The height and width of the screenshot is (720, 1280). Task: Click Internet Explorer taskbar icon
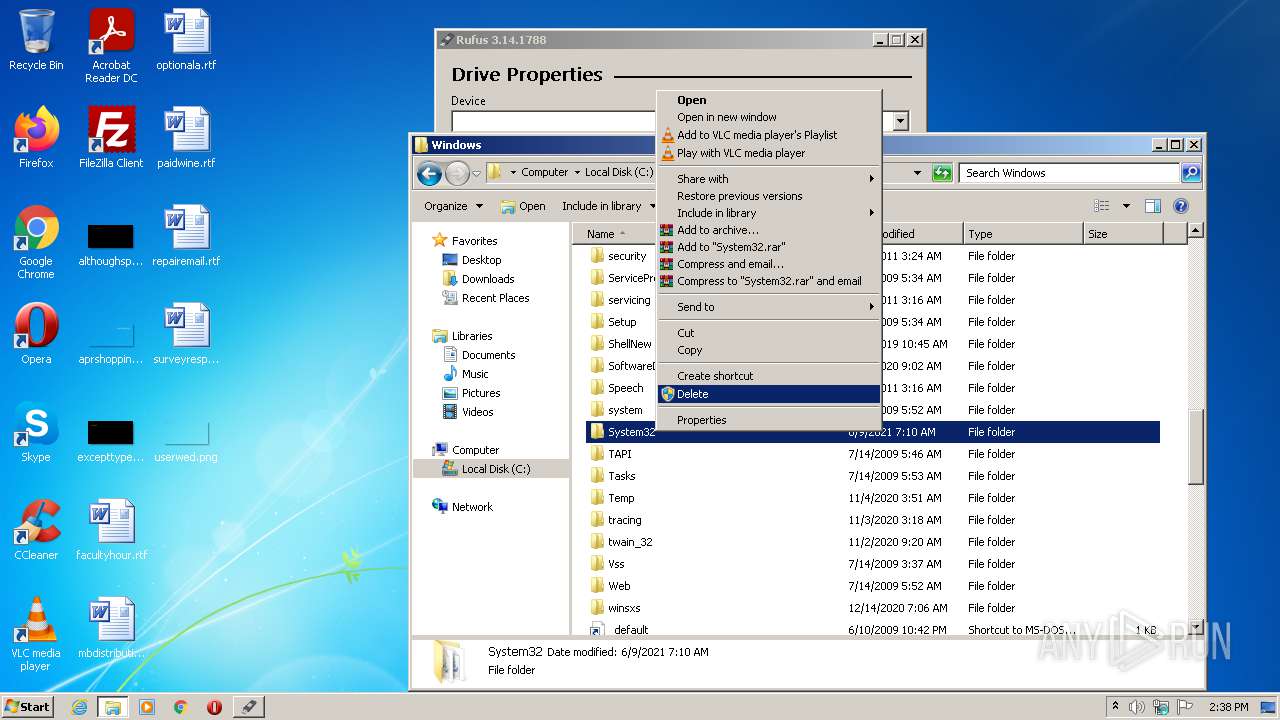(79, 707)
